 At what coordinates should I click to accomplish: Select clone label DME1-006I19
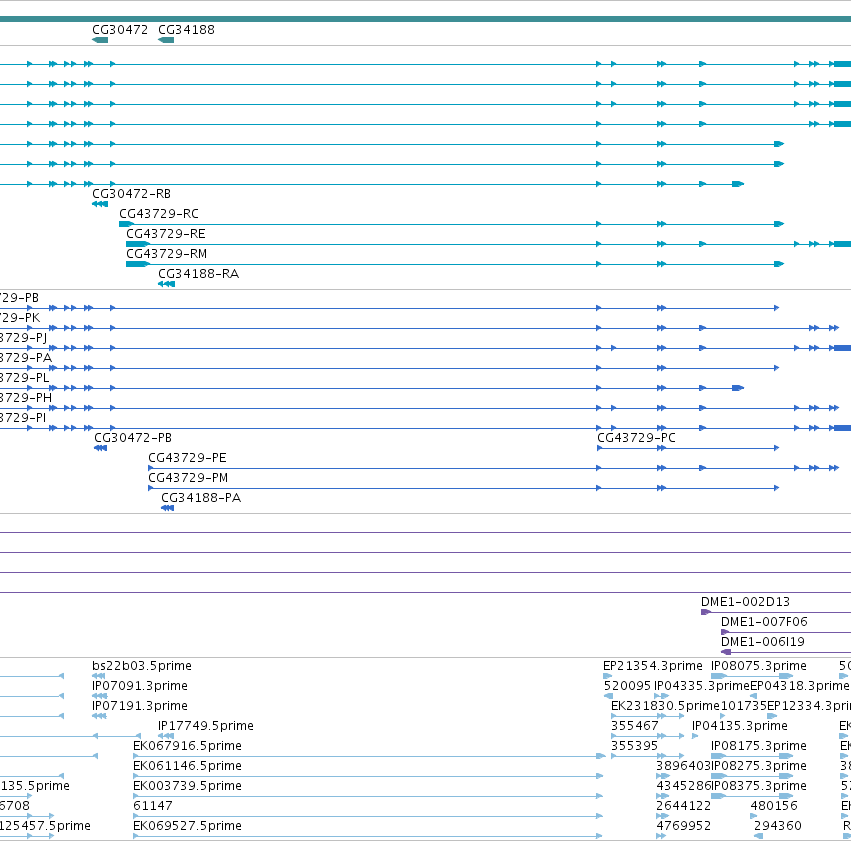point(763,642)
